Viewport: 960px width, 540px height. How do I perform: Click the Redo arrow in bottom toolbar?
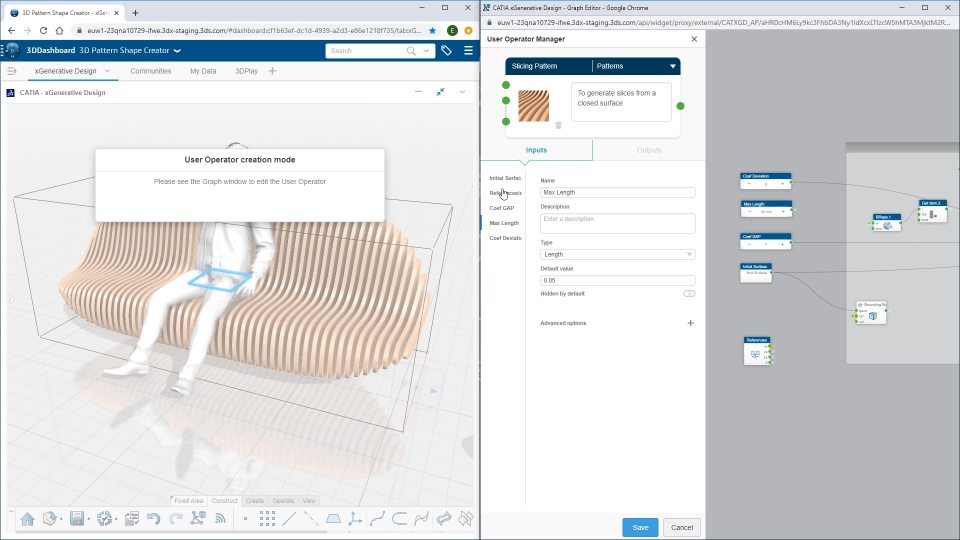(x=176, y=519)
